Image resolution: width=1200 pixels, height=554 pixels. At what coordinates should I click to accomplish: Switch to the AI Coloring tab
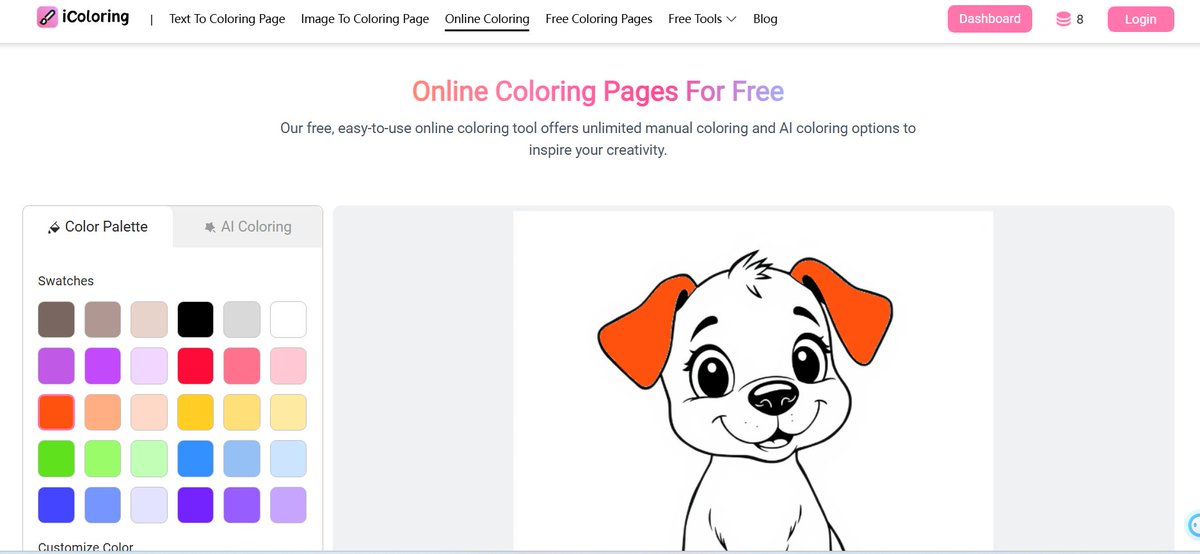(x=248, y=227)
